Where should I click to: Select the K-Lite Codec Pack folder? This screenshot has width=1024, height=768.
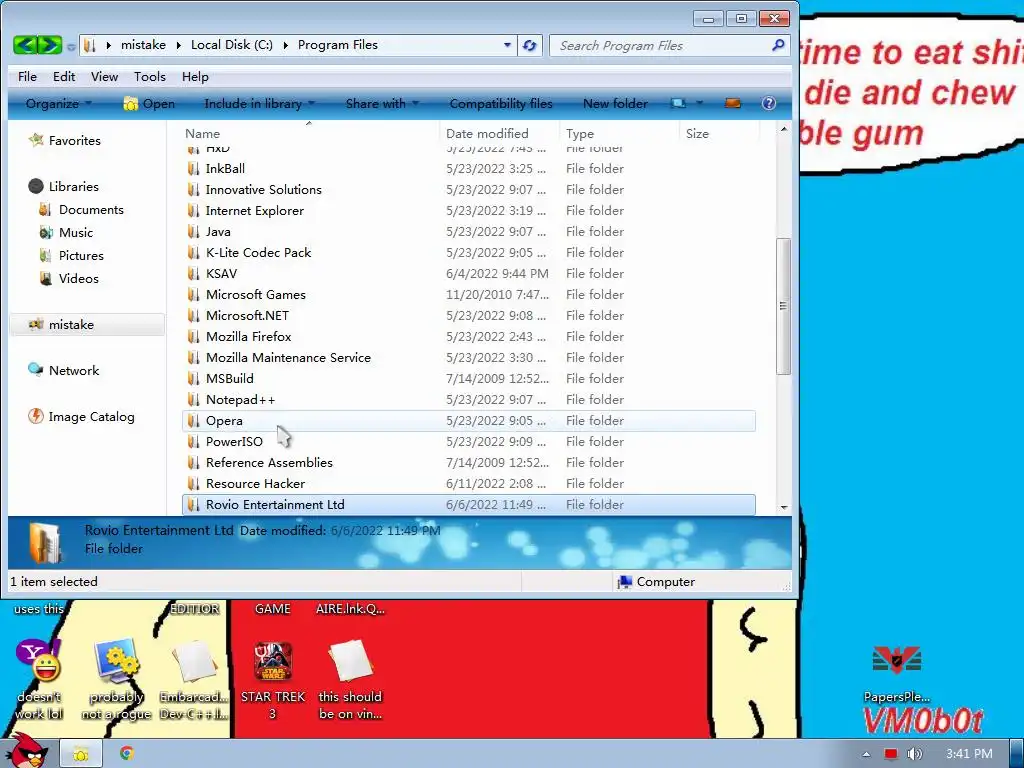[469, 252]
